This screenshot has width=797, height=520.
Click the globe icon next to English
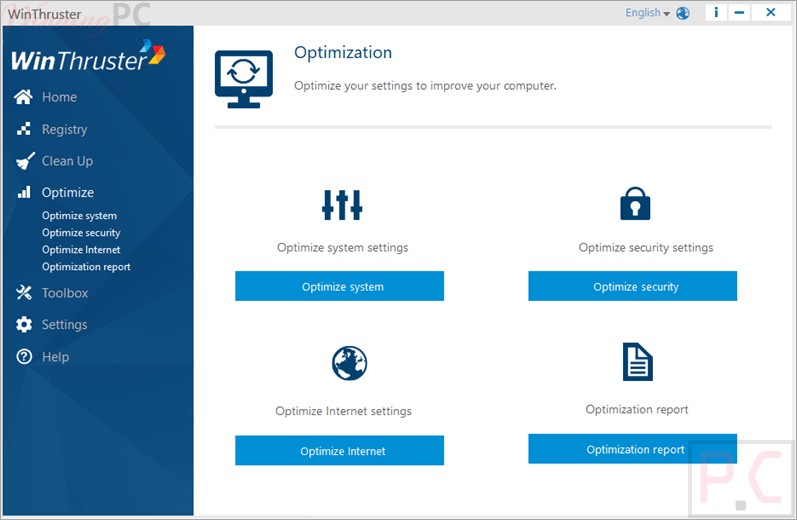683,13
